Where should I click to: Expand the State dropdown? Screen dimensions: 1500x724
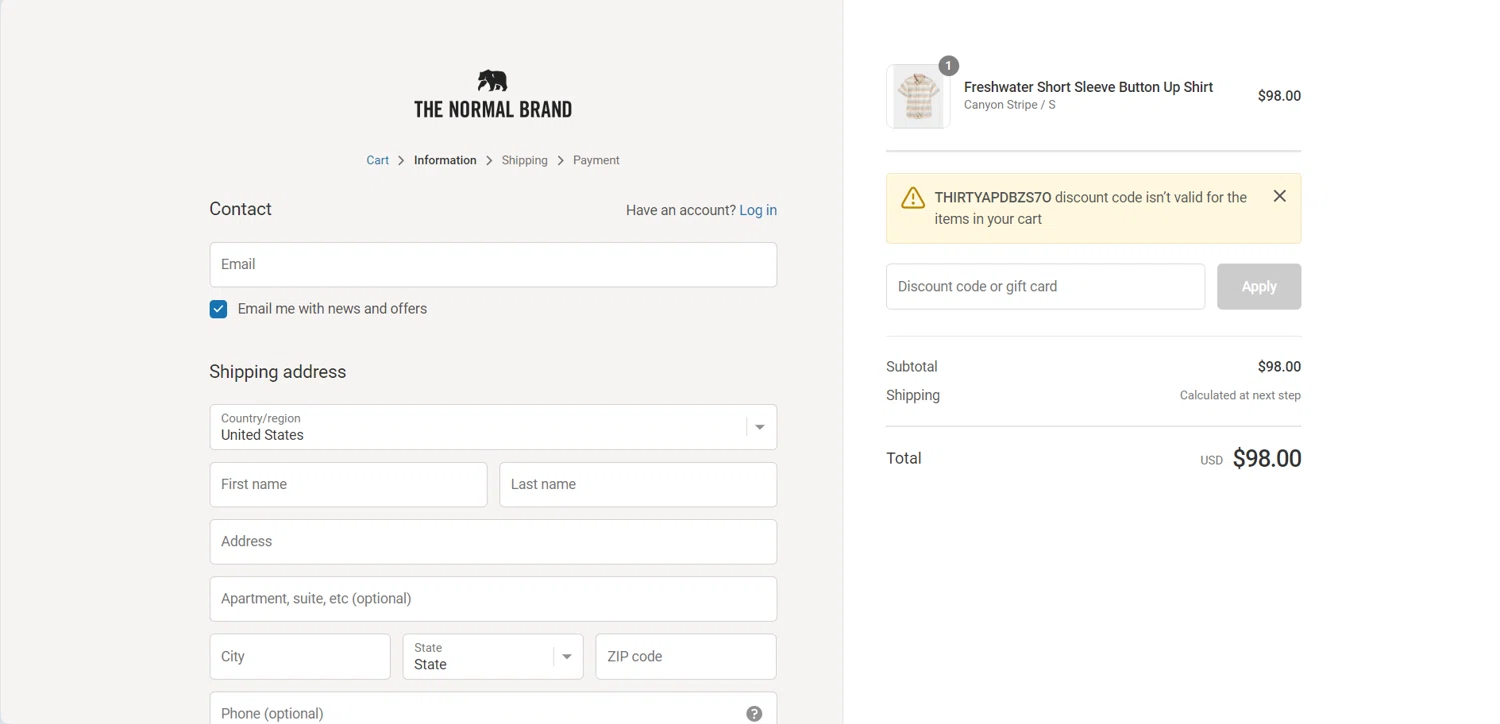tap(493, 657)
